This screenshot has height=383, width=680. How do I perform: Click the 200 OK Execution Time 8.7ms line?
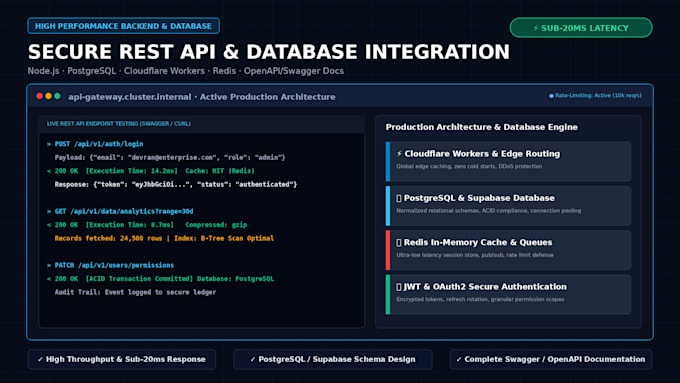(147, 225)
